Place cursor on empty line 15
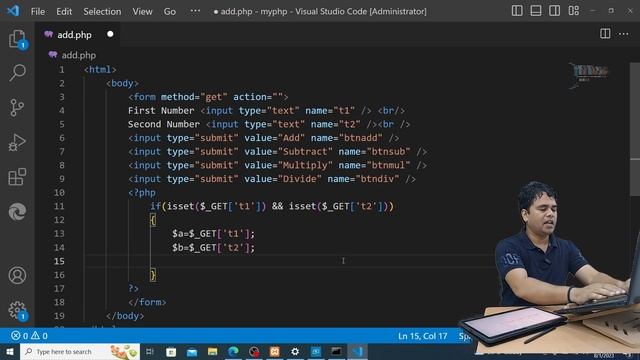The width and height of the screenshot is (640, 360). [289, 261]
